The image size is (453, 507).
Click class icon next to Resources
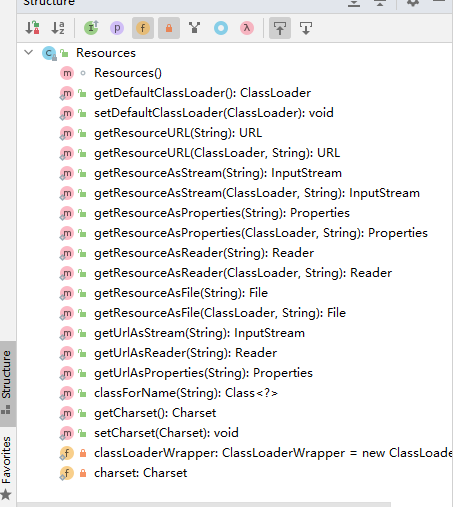point(49,53)
